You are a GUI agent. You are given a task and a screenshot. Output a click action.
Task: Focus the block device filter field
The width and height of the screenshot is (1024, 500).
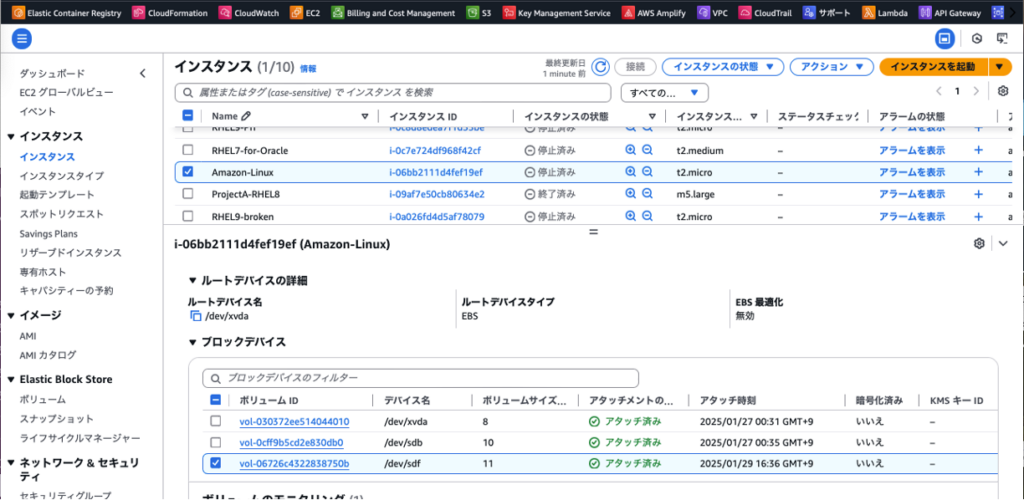pyautogui.click(x=421, y=378)
